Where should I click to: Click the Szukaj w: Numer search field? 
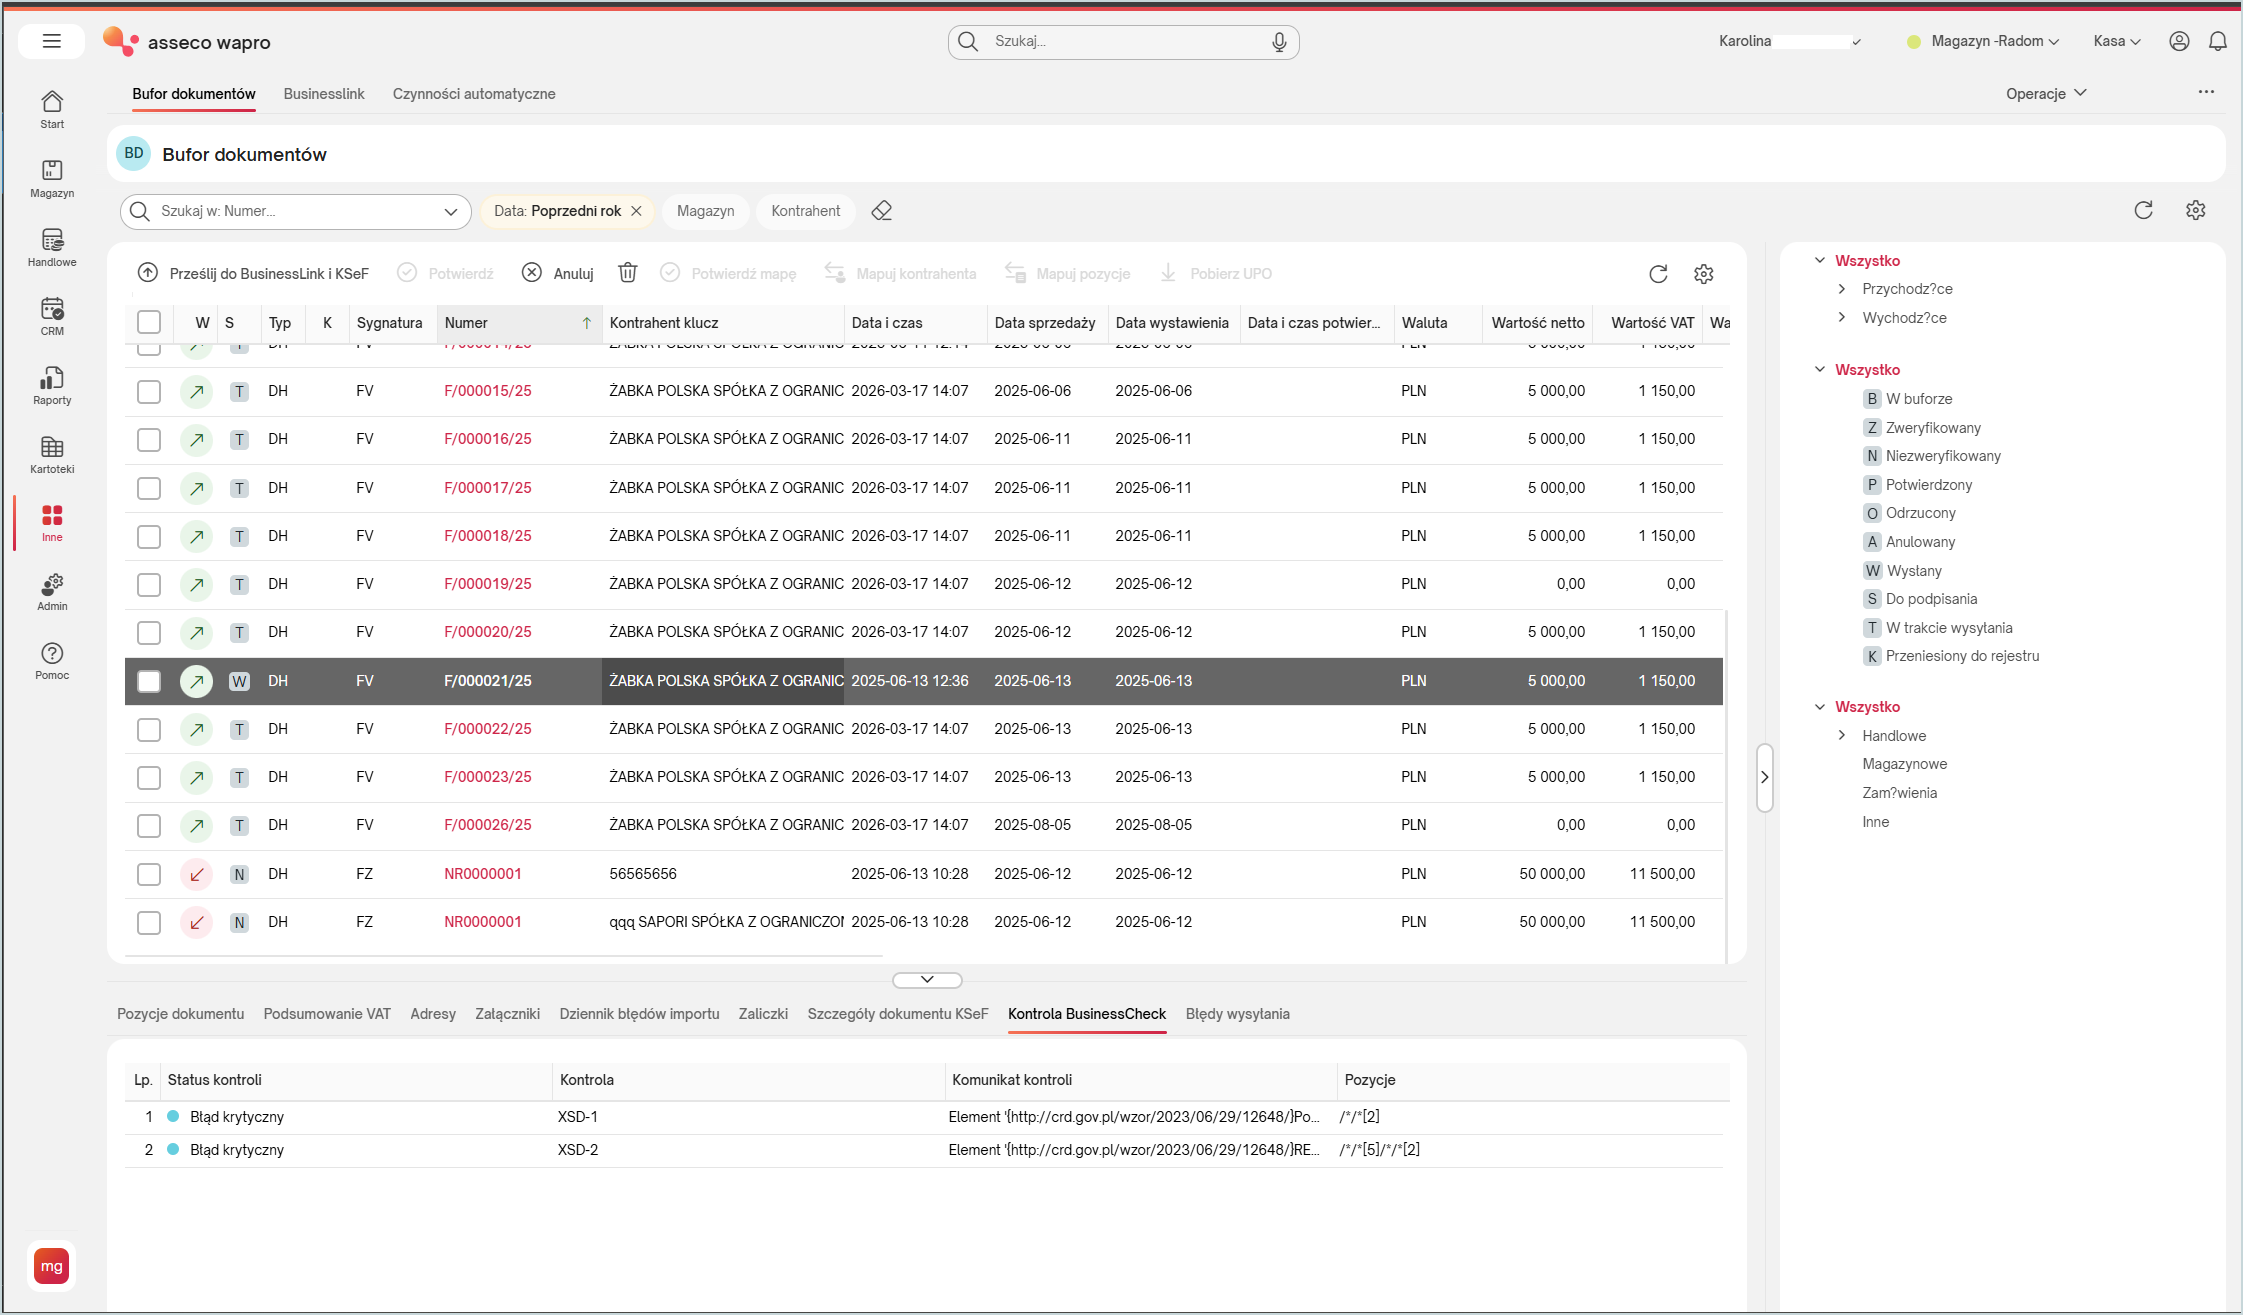tap(296, 211)
